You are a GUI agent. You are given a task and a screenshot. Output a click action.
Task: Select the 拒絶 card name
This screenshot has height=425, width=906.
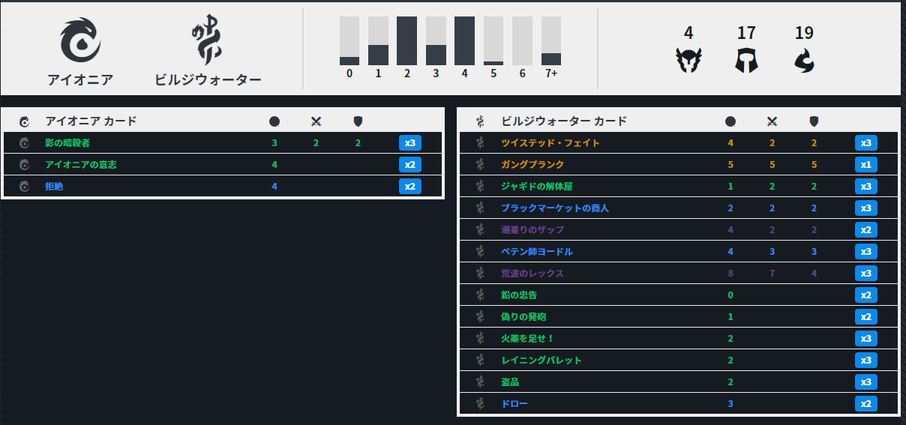click(x=54, y=187)
